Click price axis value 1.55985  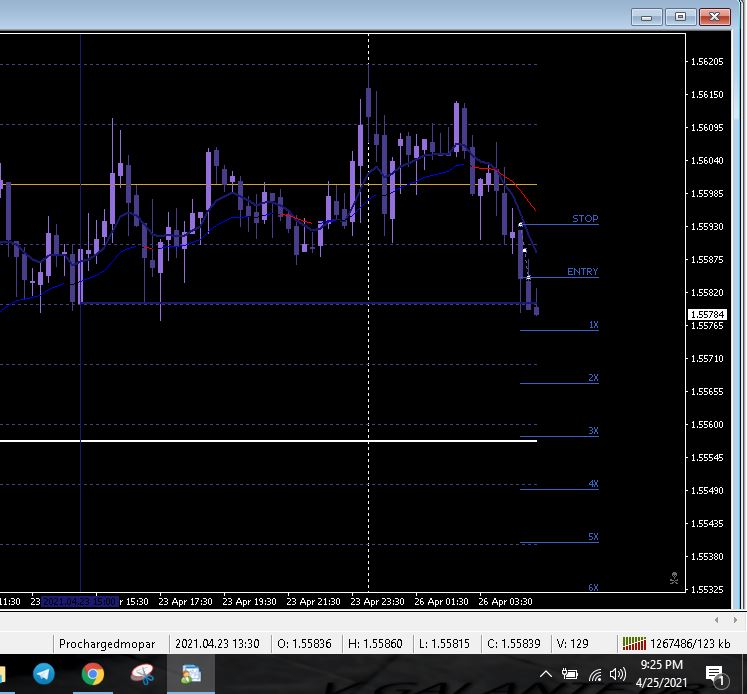(707, 193)
